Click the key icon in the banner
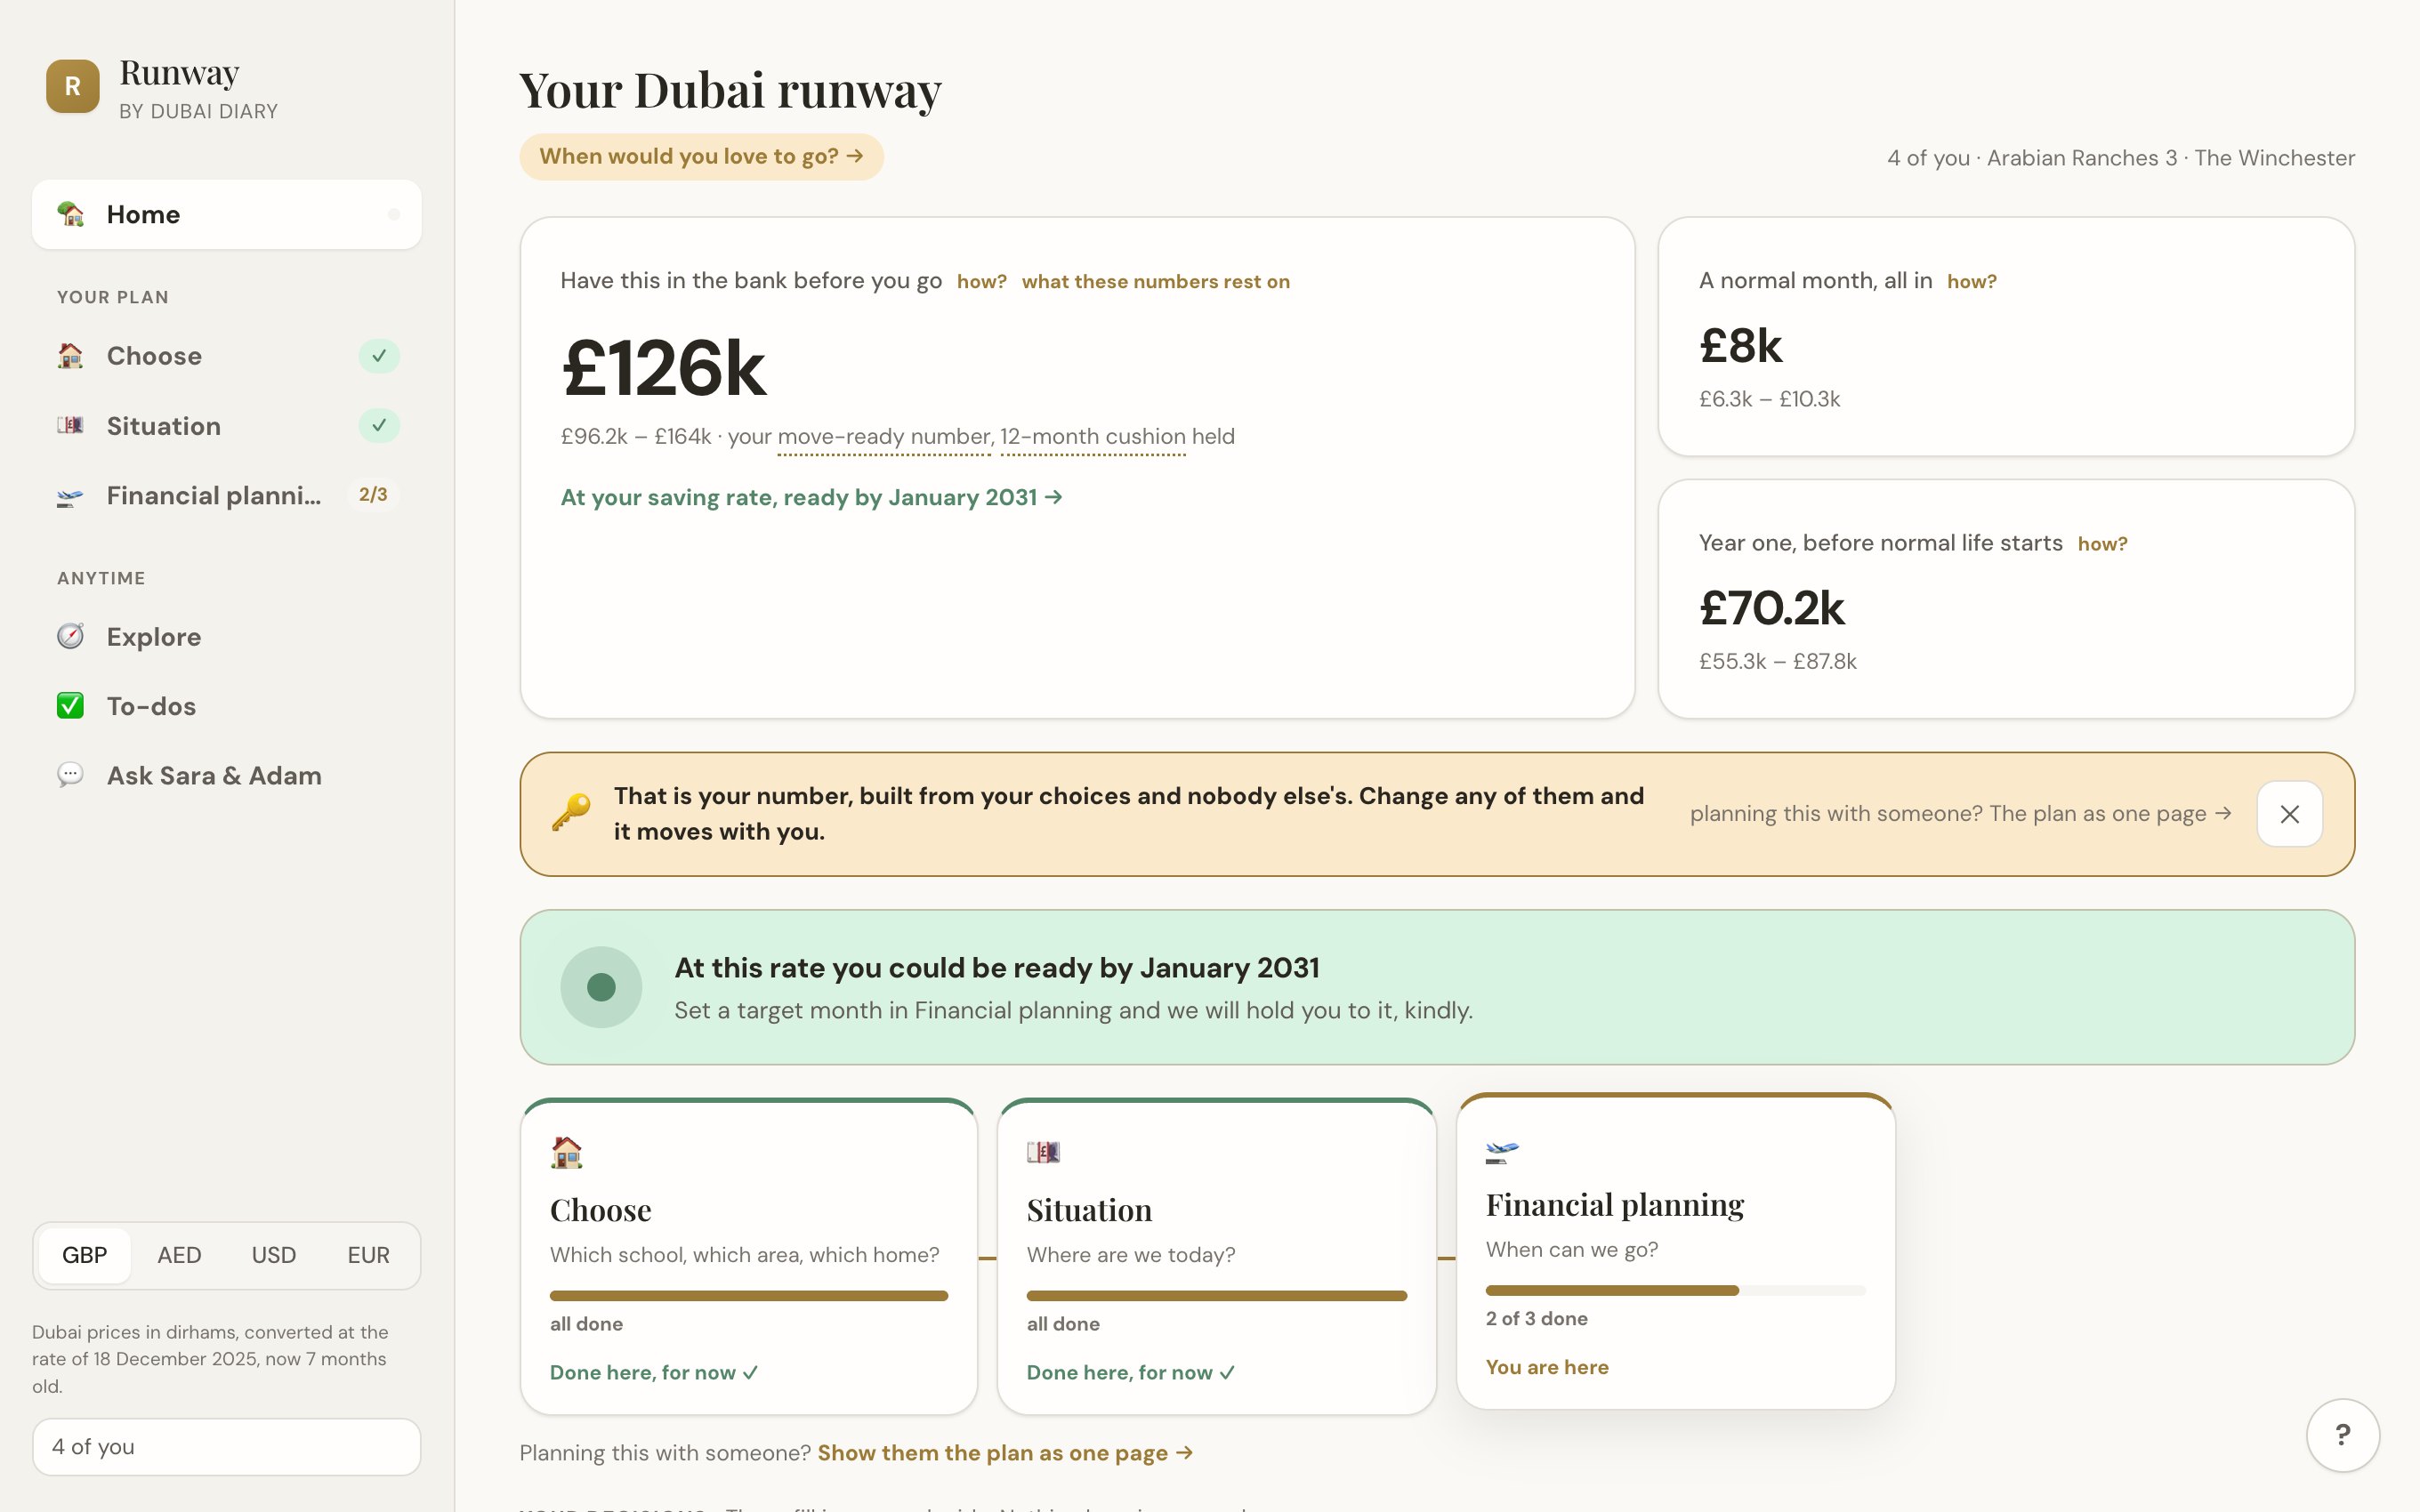Viewport: 2420px width, 1512px height. pos(571,813)
